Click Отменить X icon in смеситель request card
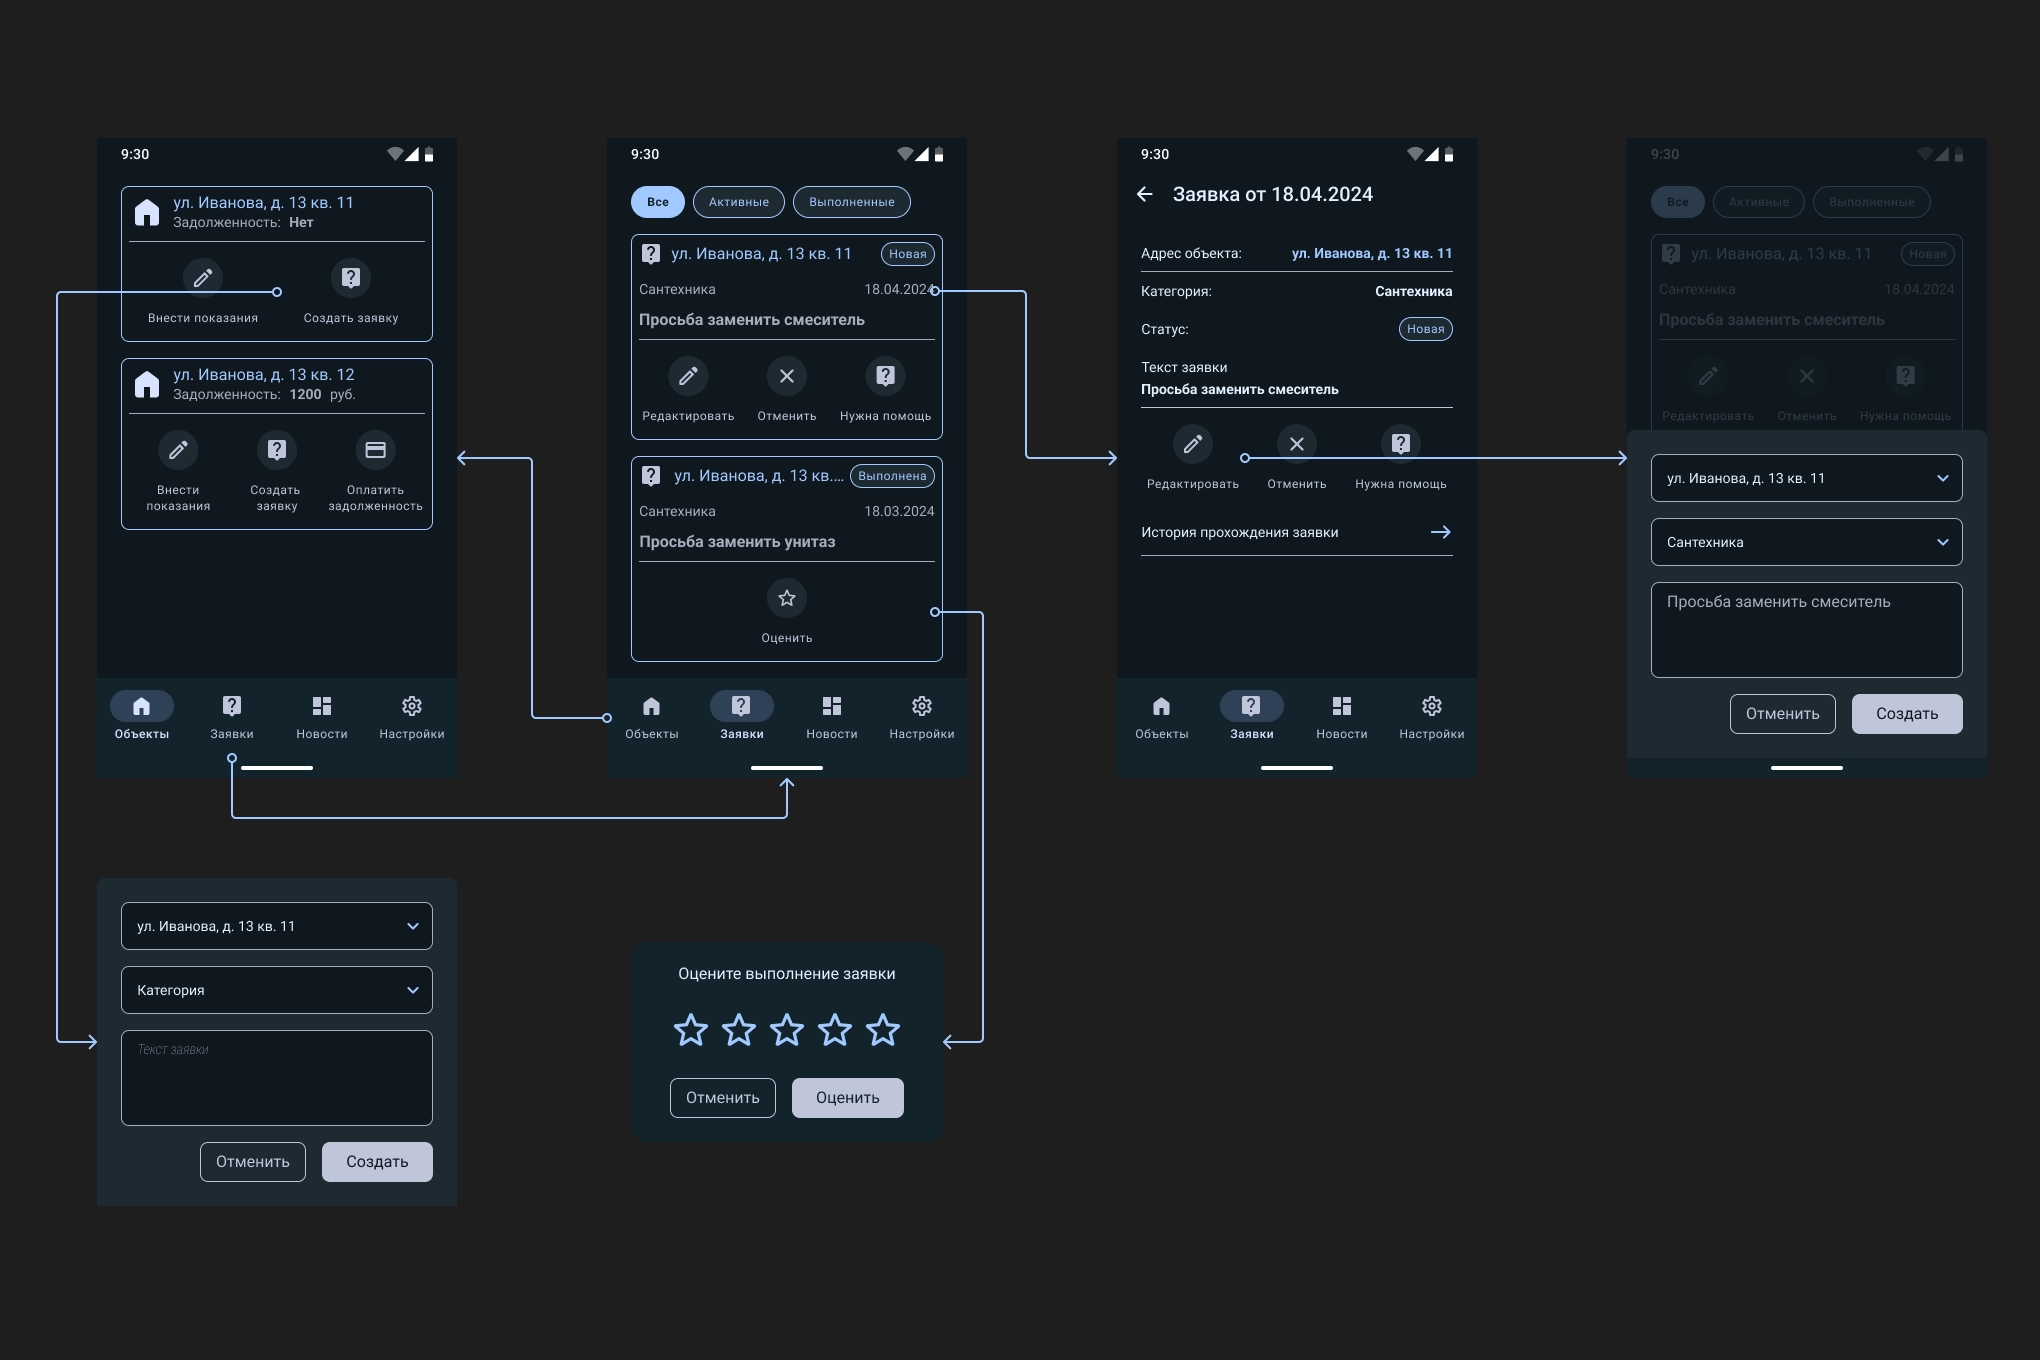Image resolution: width=2040 pixels, height=1360 pixels. coord(787,376)
